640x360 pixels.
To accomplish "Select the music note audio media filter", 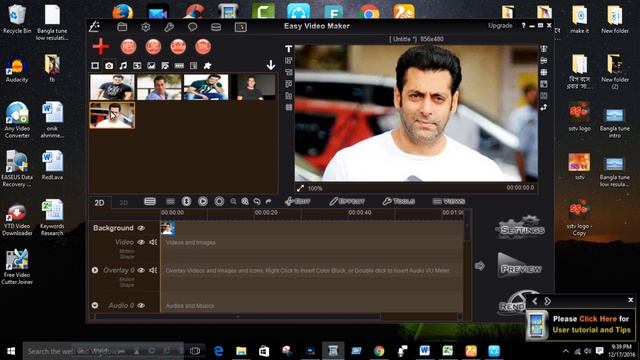I will [x=123, y=66].
